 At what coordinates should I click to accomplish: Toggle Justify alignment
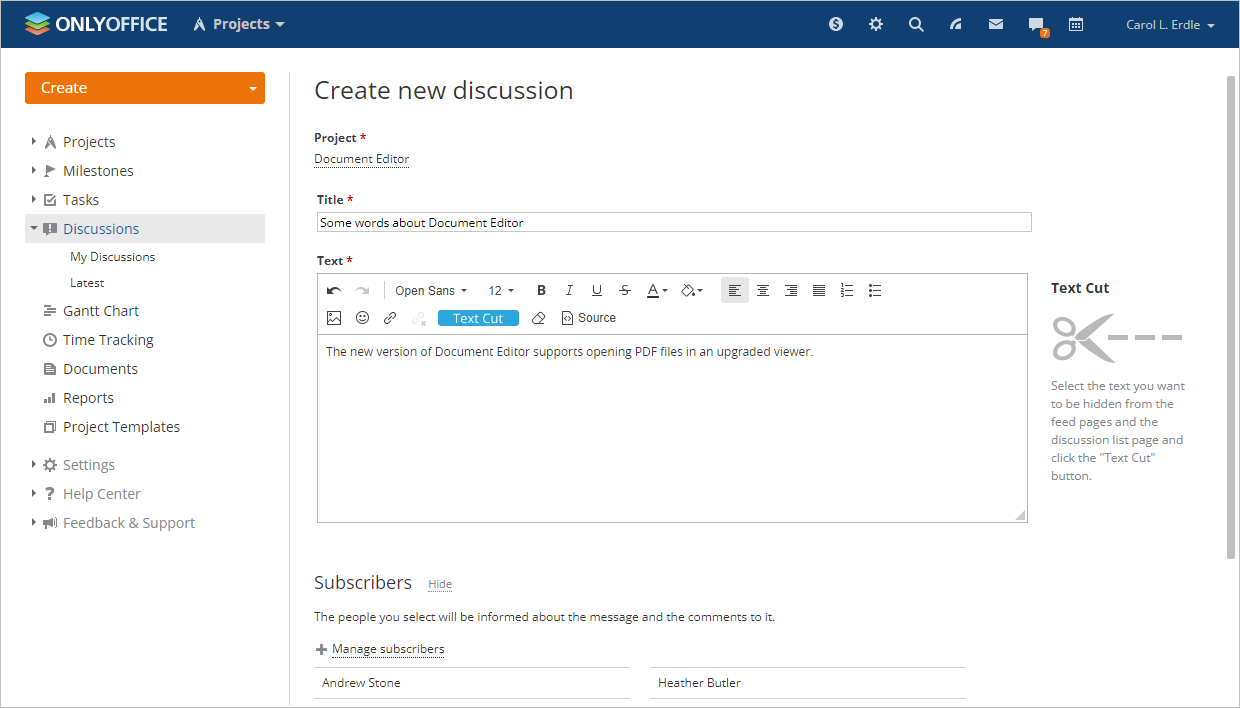point(819,290)
